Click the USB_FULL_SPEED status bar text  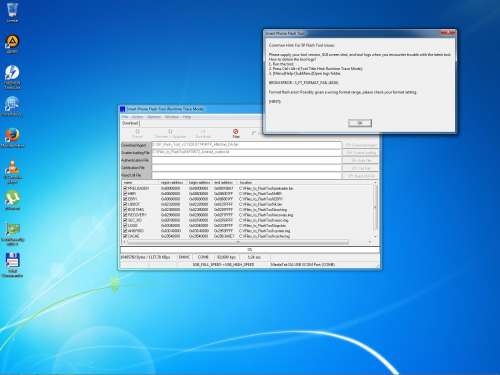[223, 265]
